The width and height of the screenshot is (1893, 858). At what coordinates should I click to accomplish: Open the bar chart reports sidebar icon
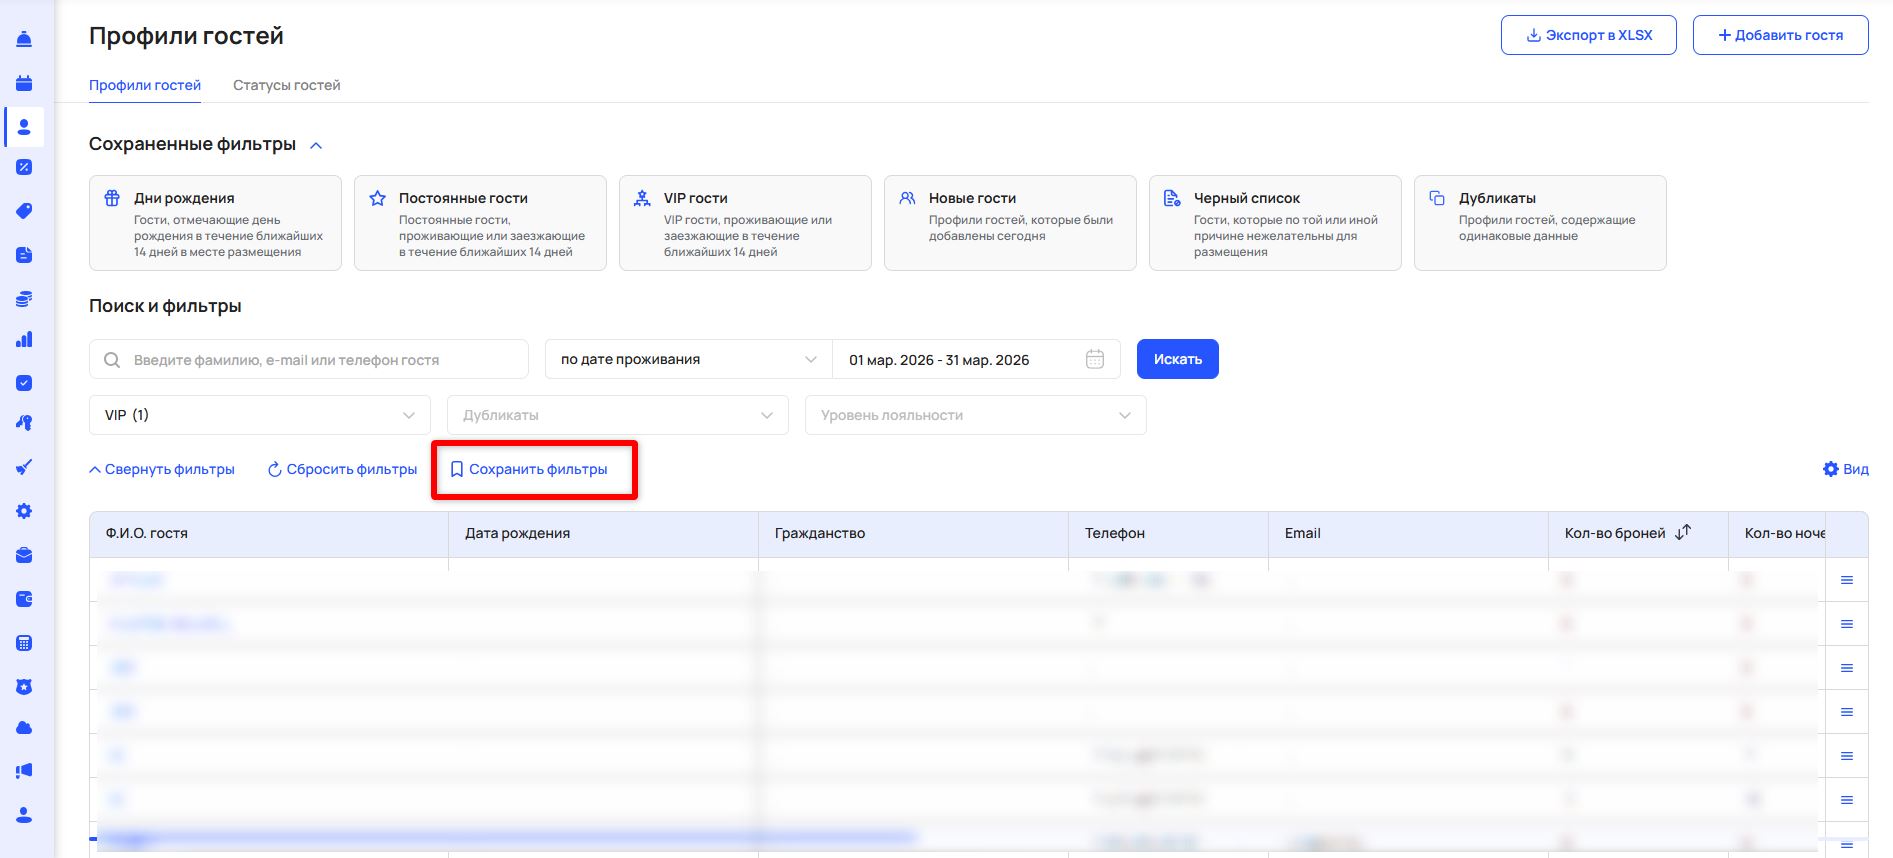coord(24,340)
